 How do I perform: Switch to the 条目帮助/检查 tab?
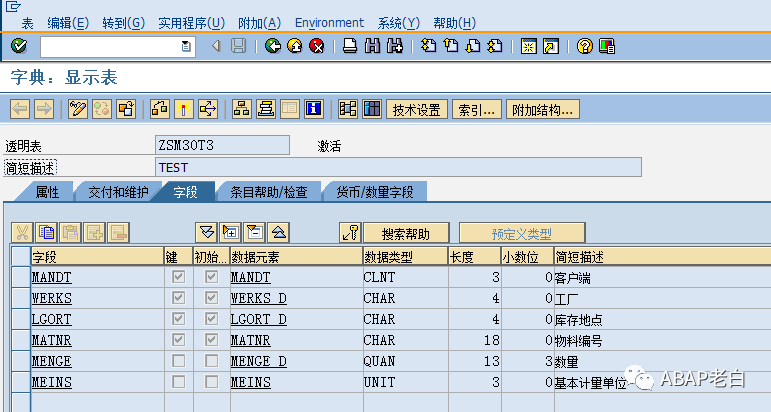point(268,192)
